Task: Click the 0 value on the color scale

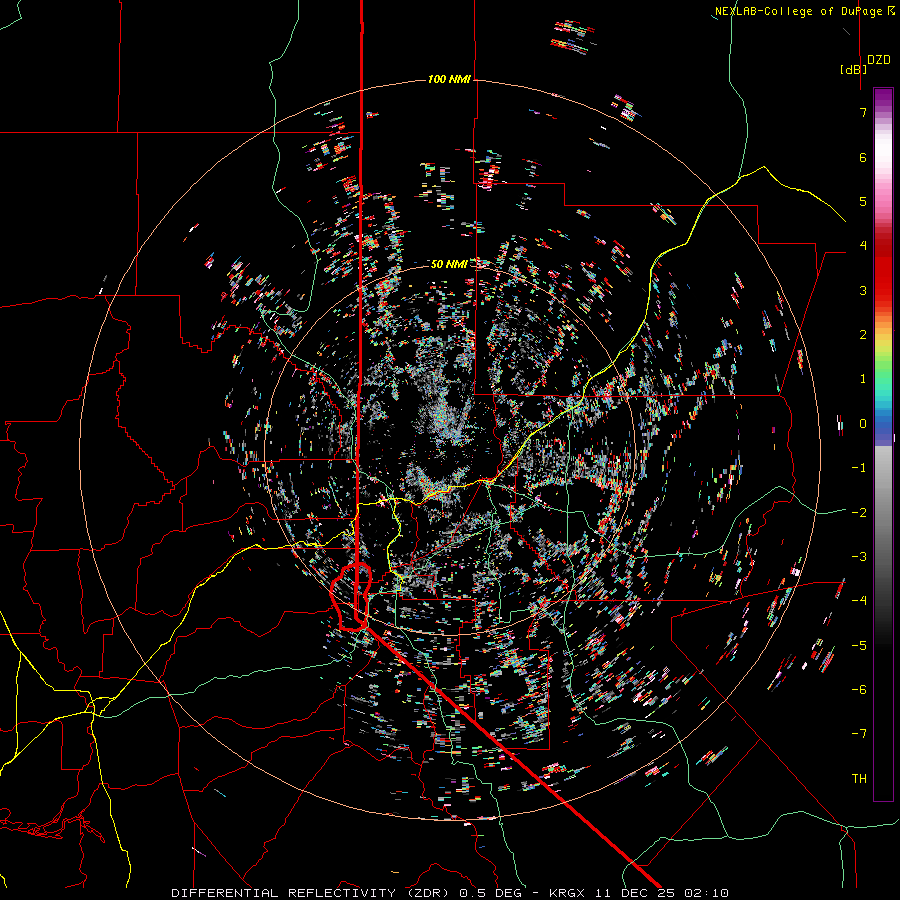Action: 863,424
